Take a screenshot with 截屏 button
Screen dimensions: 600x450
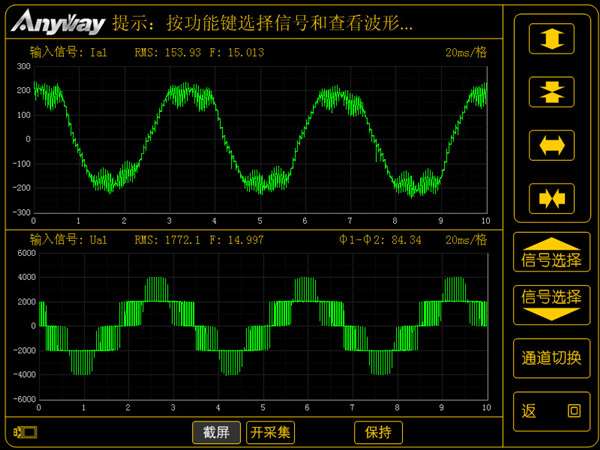[x=217, y=432]
